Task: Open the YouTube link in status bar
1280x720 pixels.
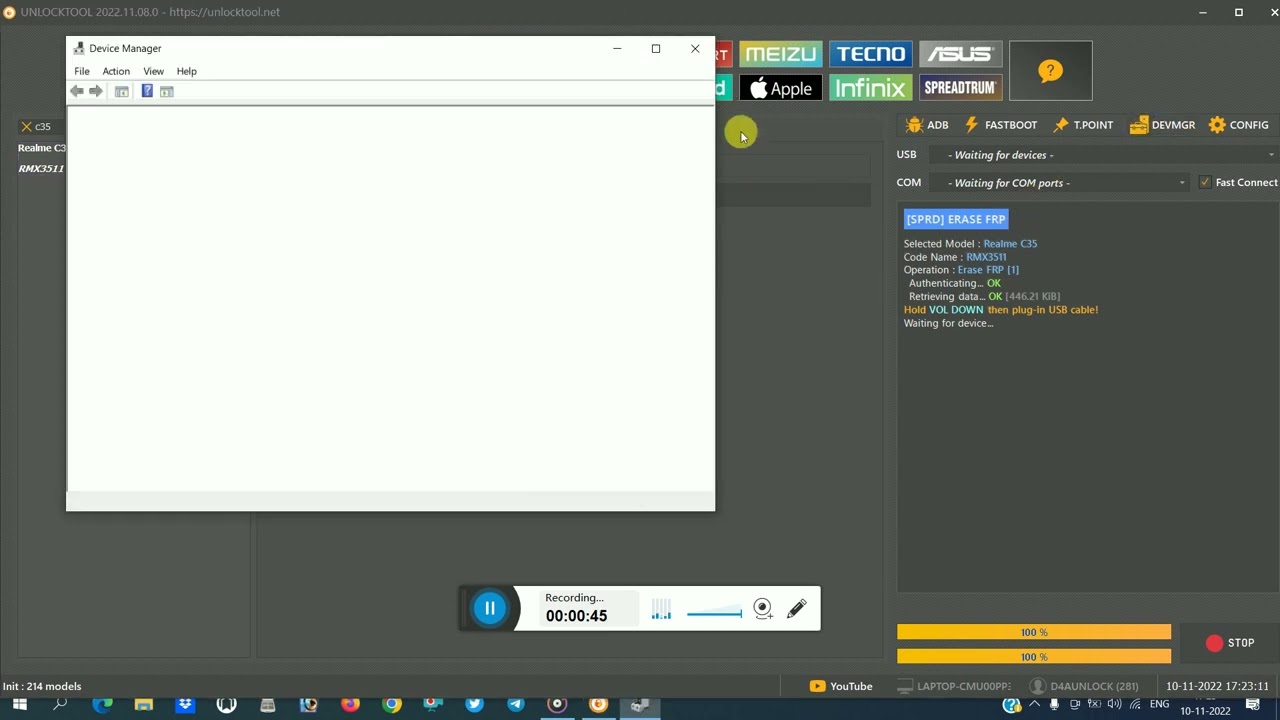Action: click(841, 686)
